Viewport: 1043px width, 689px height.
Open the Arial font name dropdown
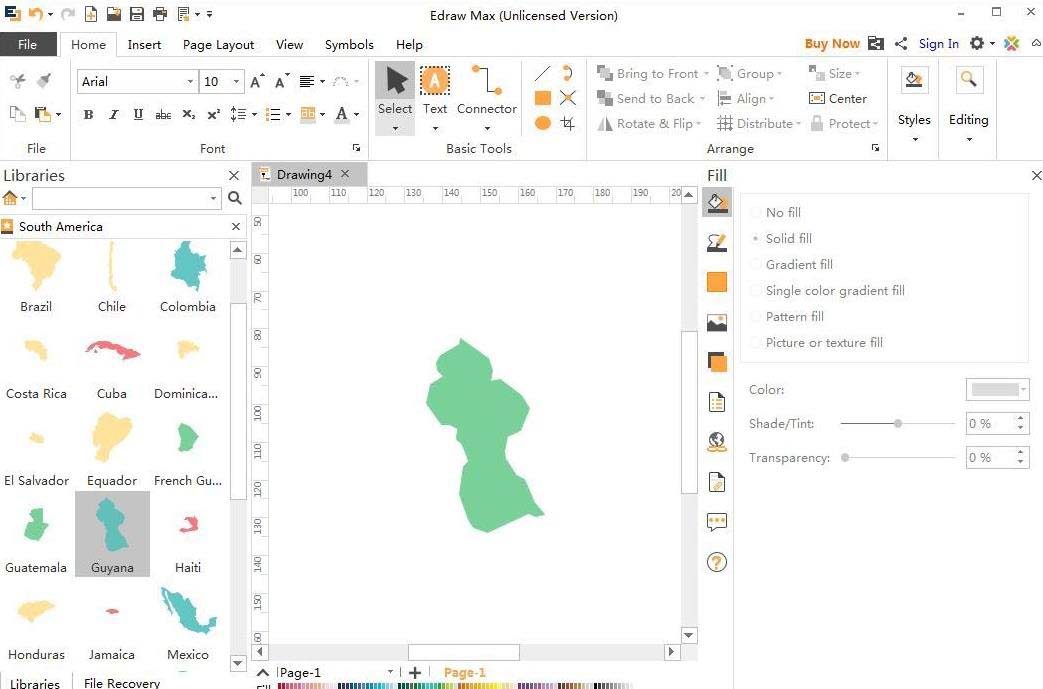(x=190, y=82)
